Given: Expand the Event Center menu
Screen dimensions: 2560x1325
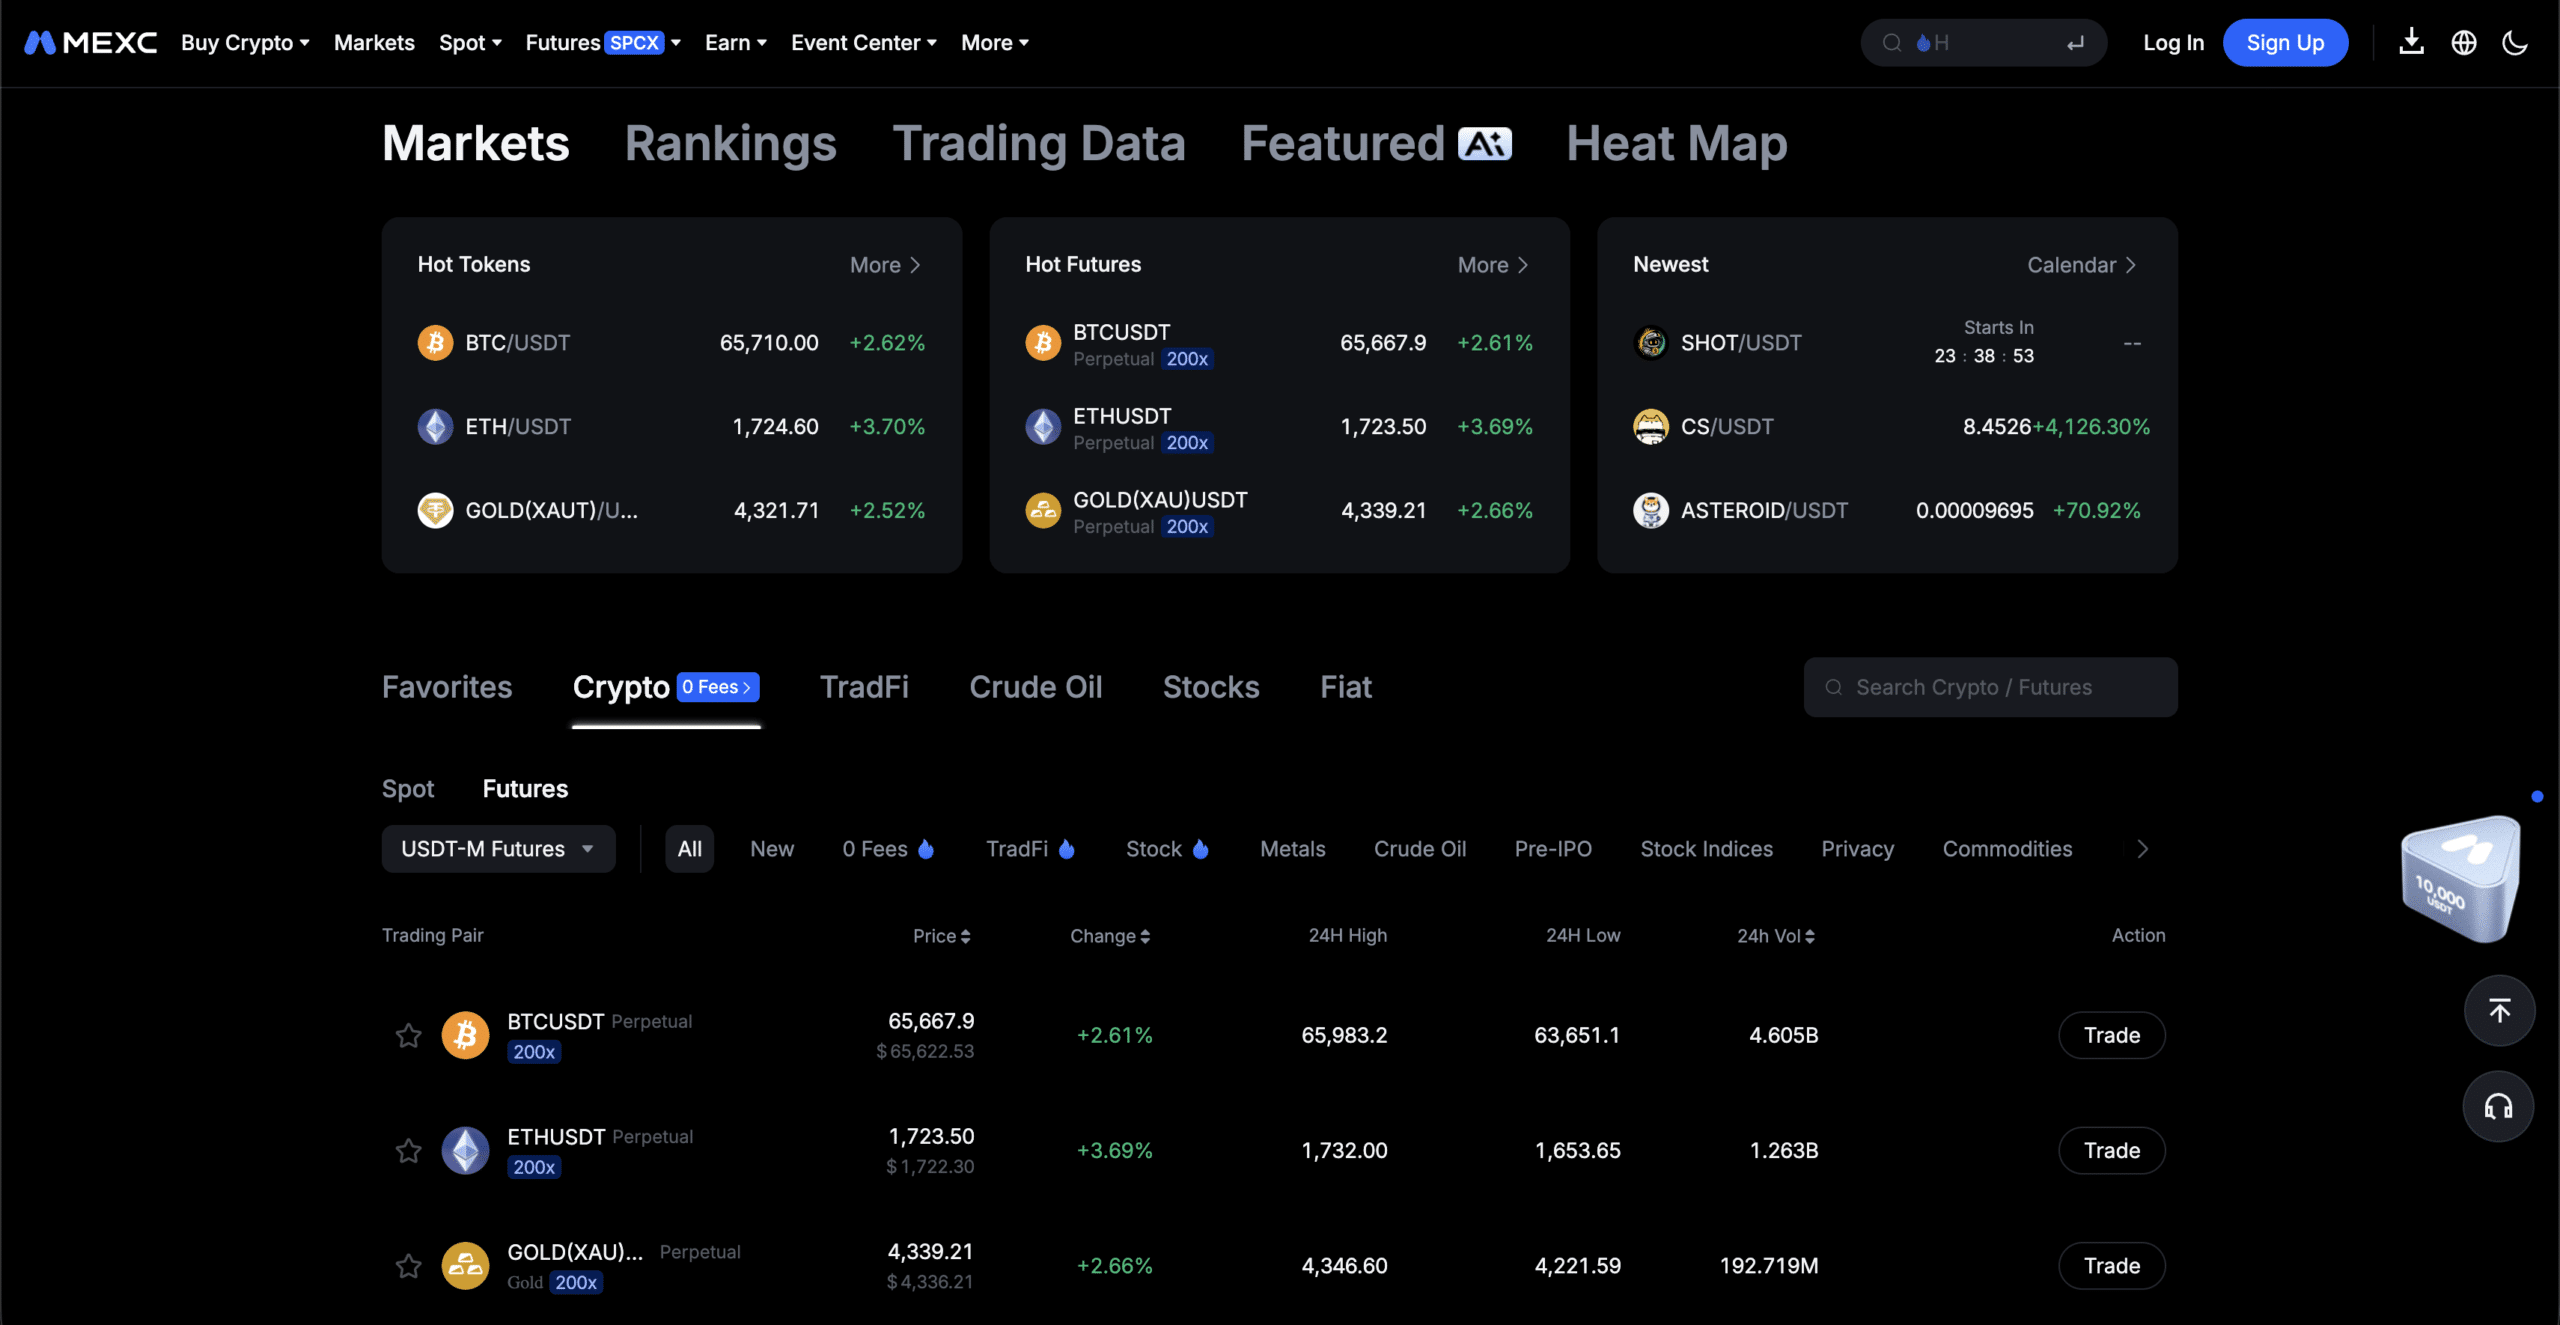Looking at the screenshot, I should coord(864,43).
